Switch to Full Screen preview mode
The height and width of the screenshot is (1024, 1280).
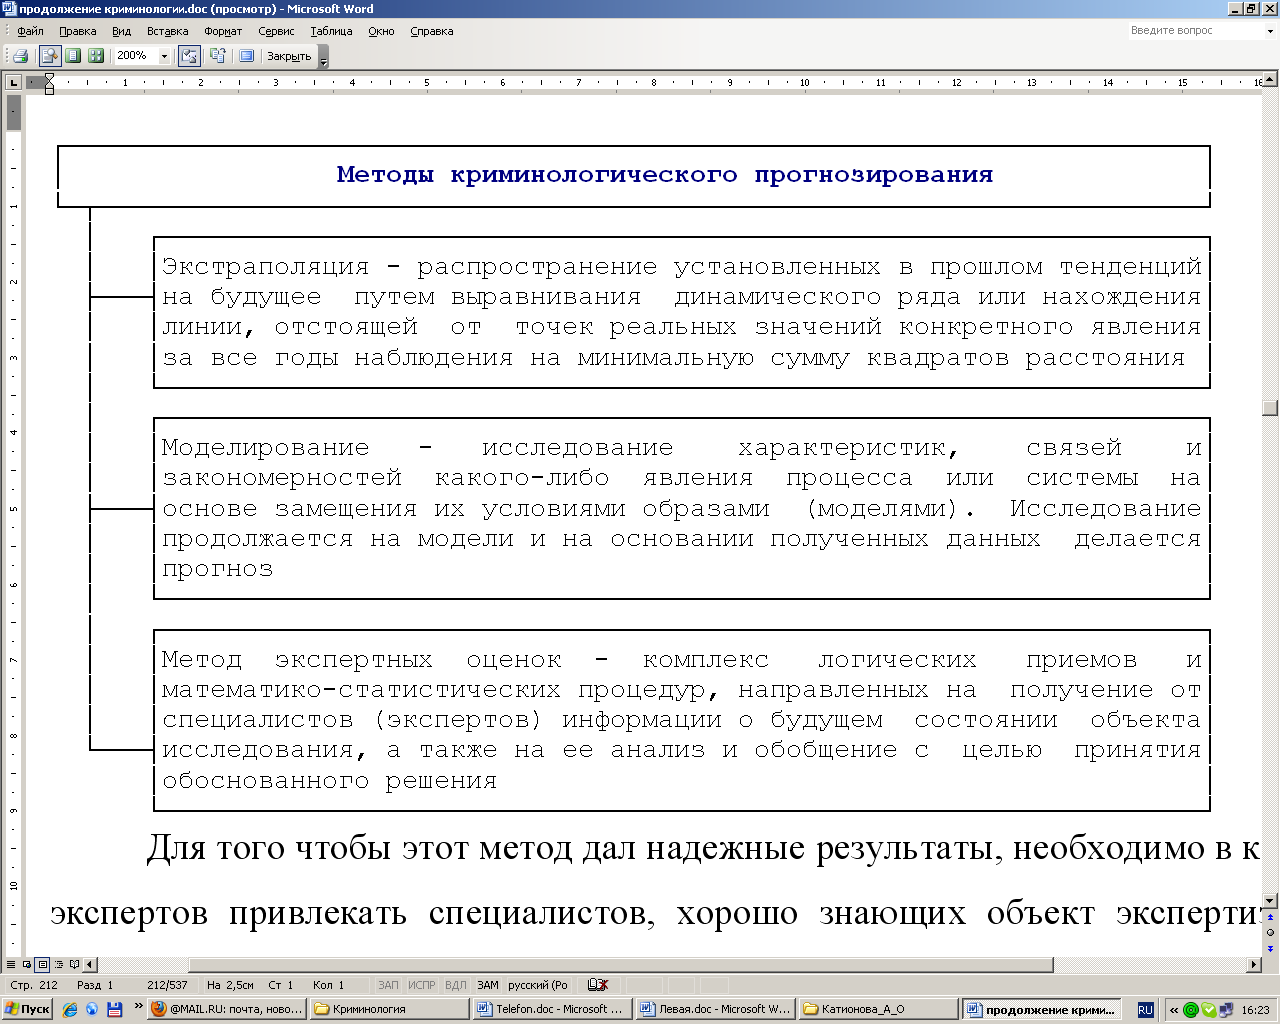pos(246,56)
